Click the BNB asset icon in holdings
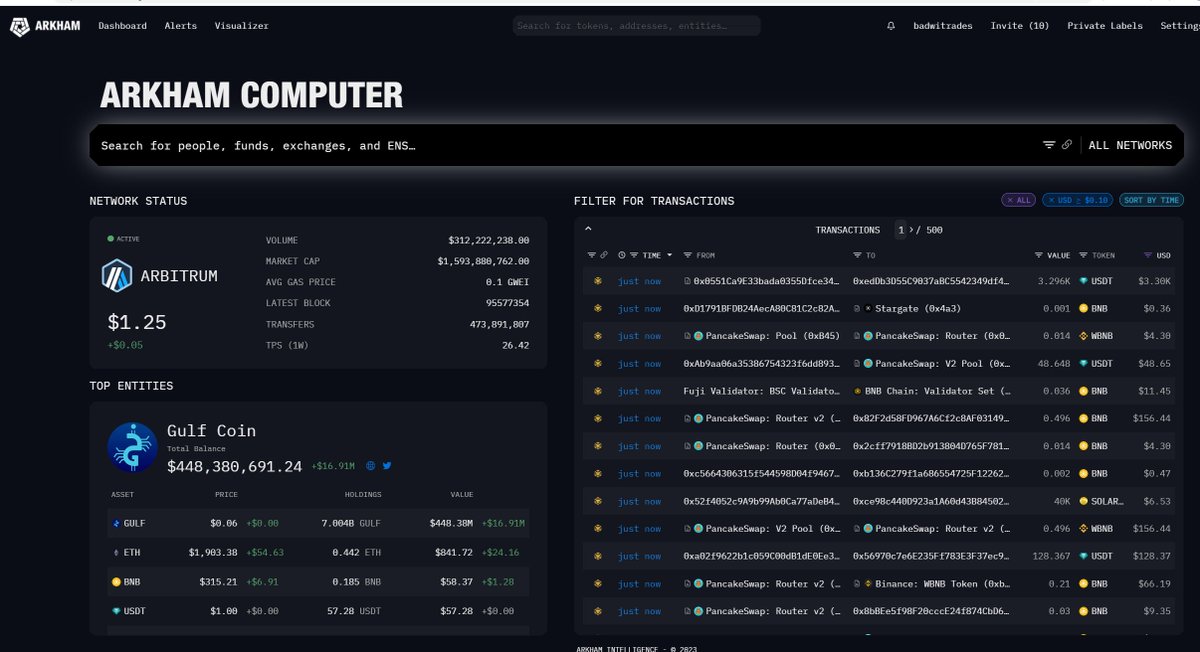The width and height of the screenshot is (1200, 652). [114, 581]
